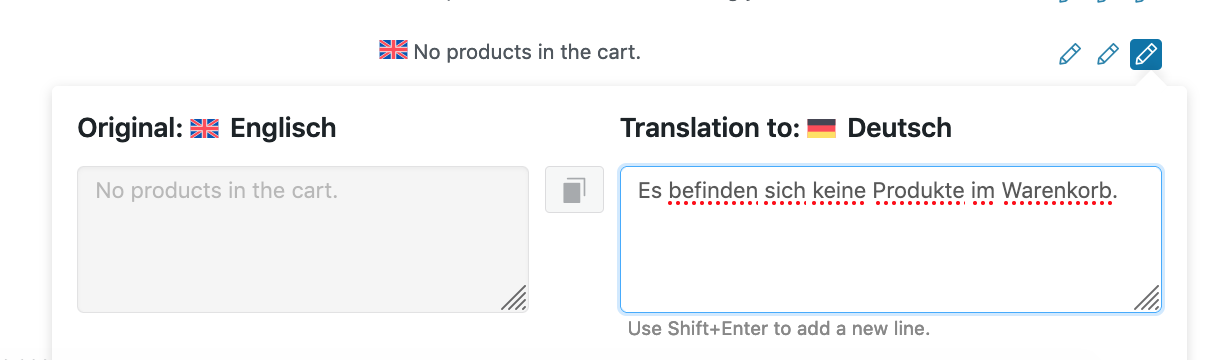The height and width of the screenshot is (360, 1212).
Task: Click the middle pencil edit icon
Action: coord(1108,54)
